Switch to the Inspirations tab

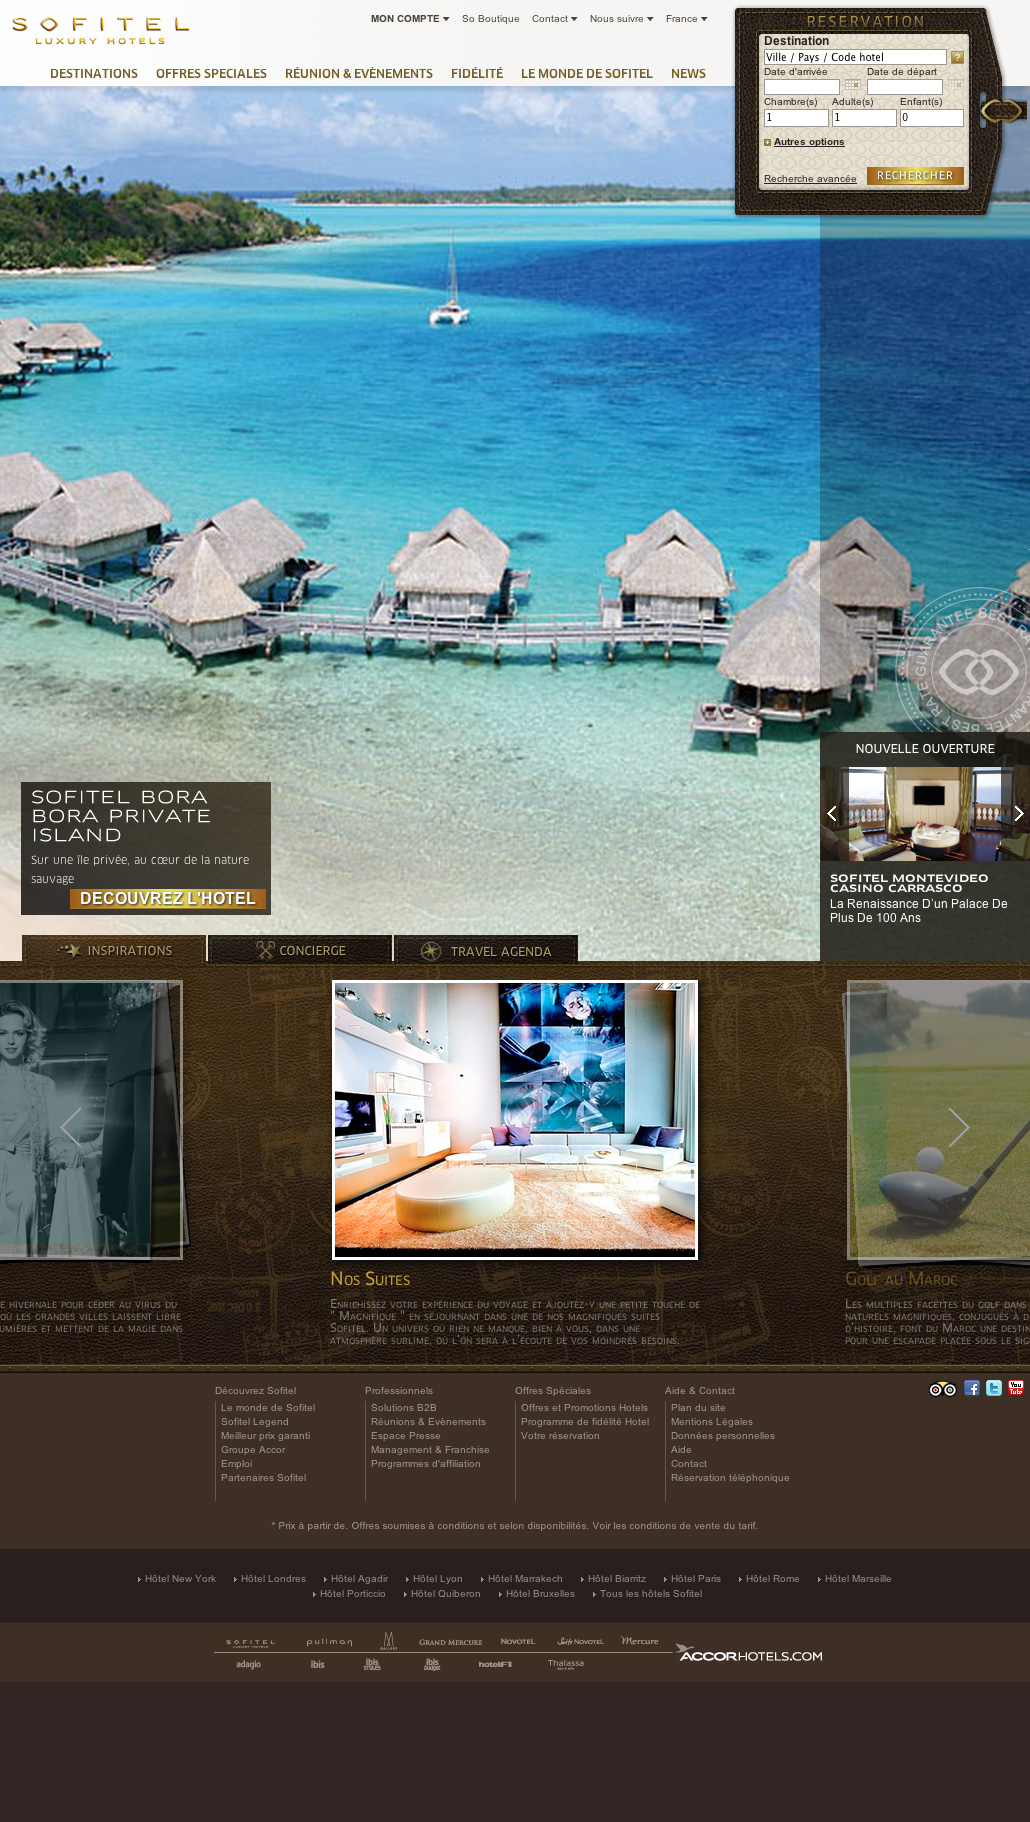pos(114,950)
